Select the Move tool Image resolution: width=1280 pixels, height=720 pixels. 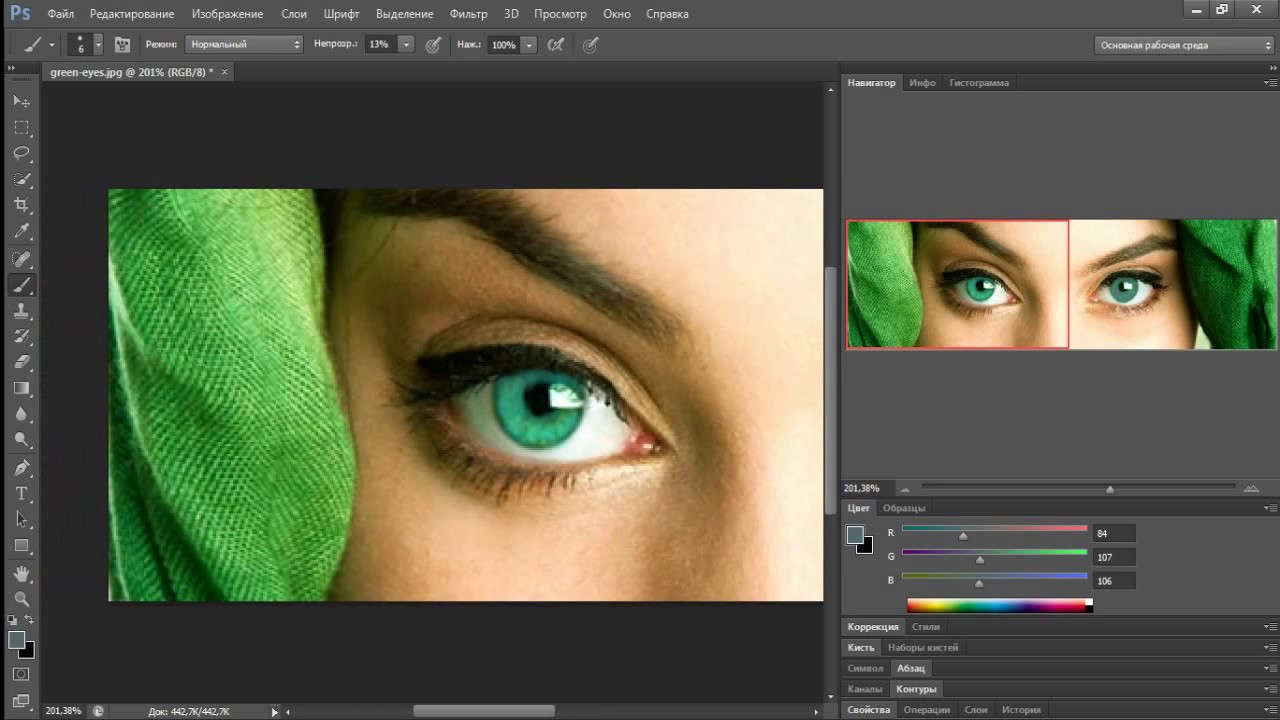point(21,101)
